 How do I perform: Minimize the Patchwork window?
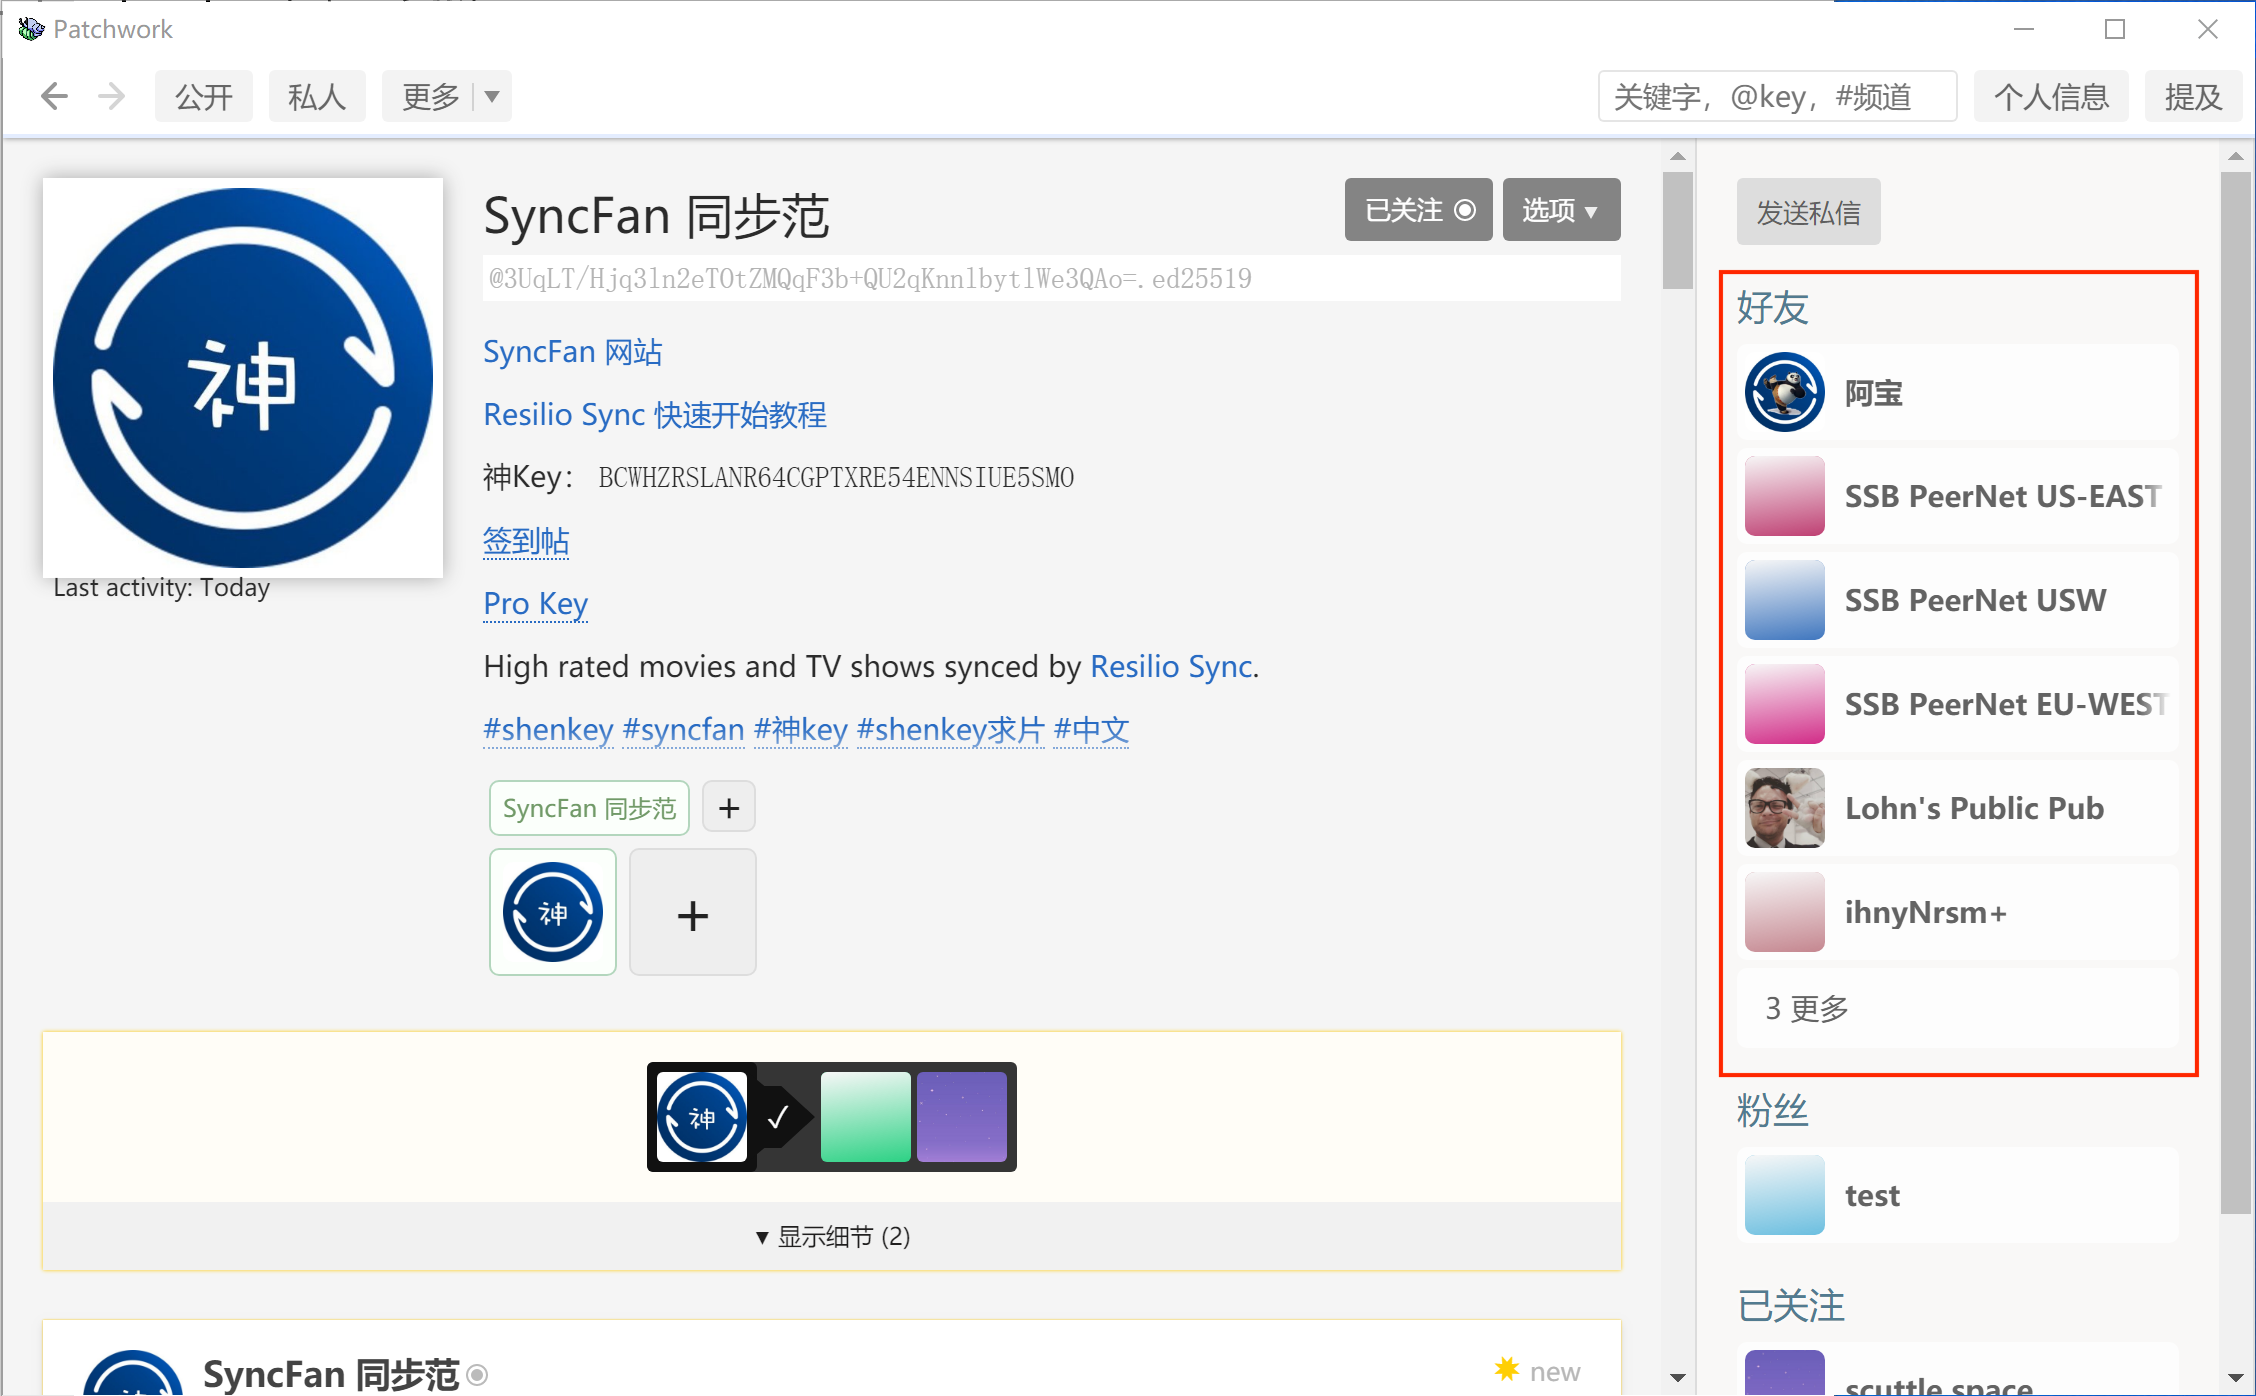click(2024, 29)
